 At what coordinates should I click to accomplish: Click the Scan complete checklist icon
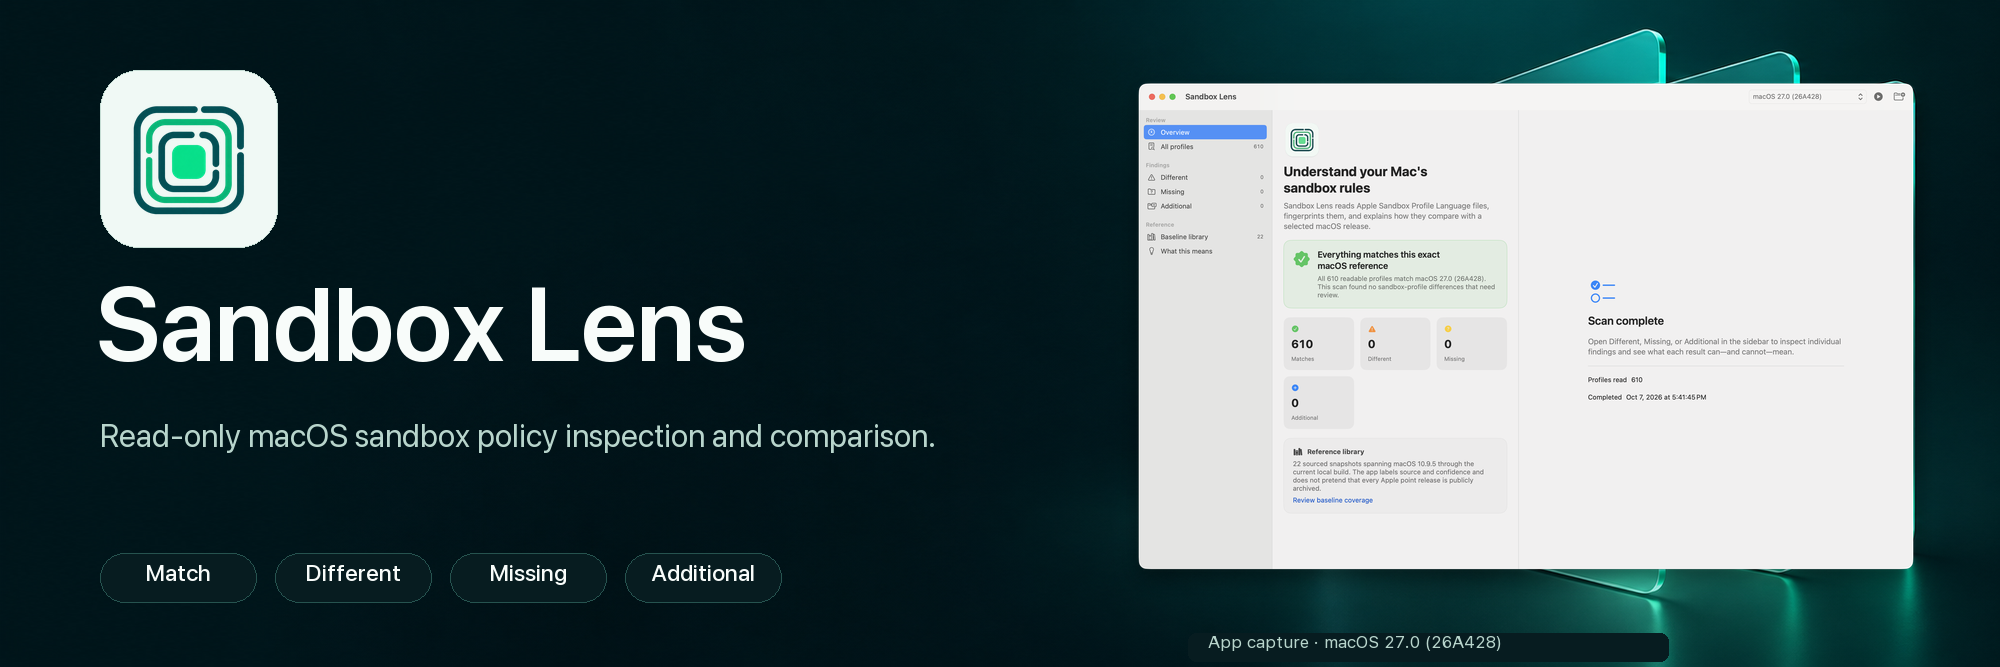(x=1602, y=292)
